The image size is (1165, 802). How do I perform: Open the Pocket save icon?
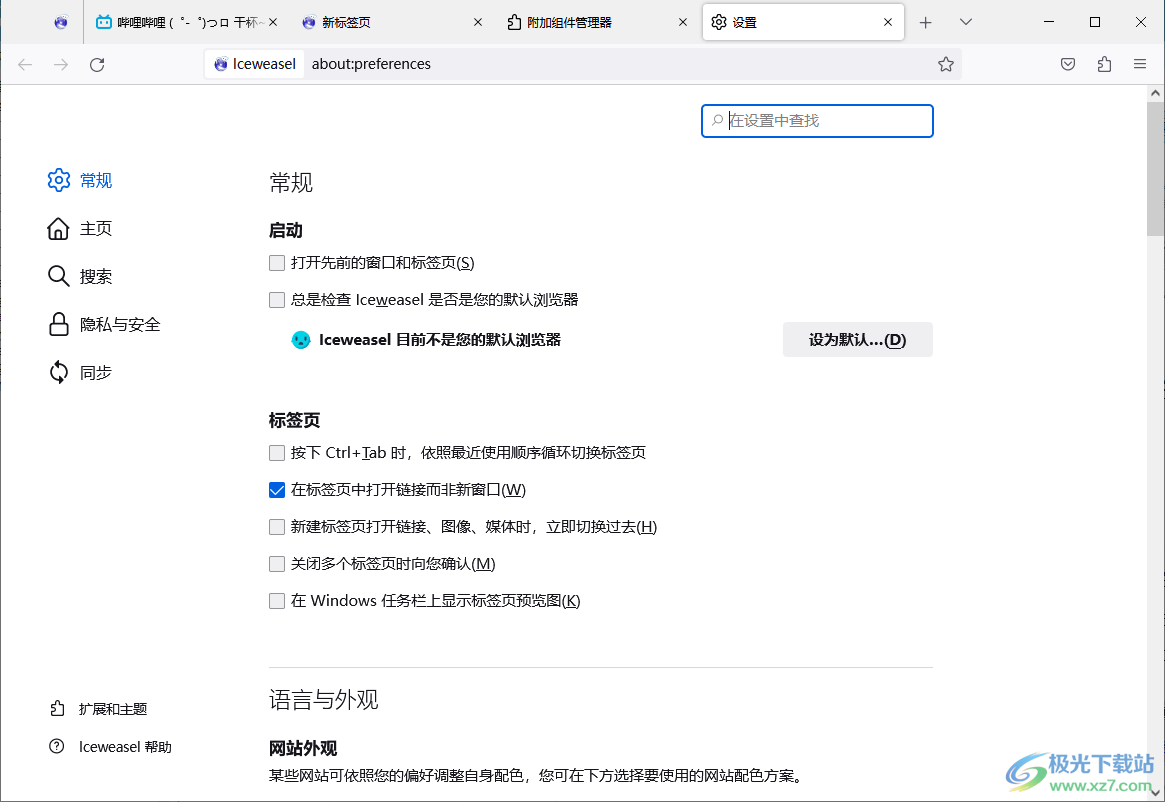click(1068, 64)
